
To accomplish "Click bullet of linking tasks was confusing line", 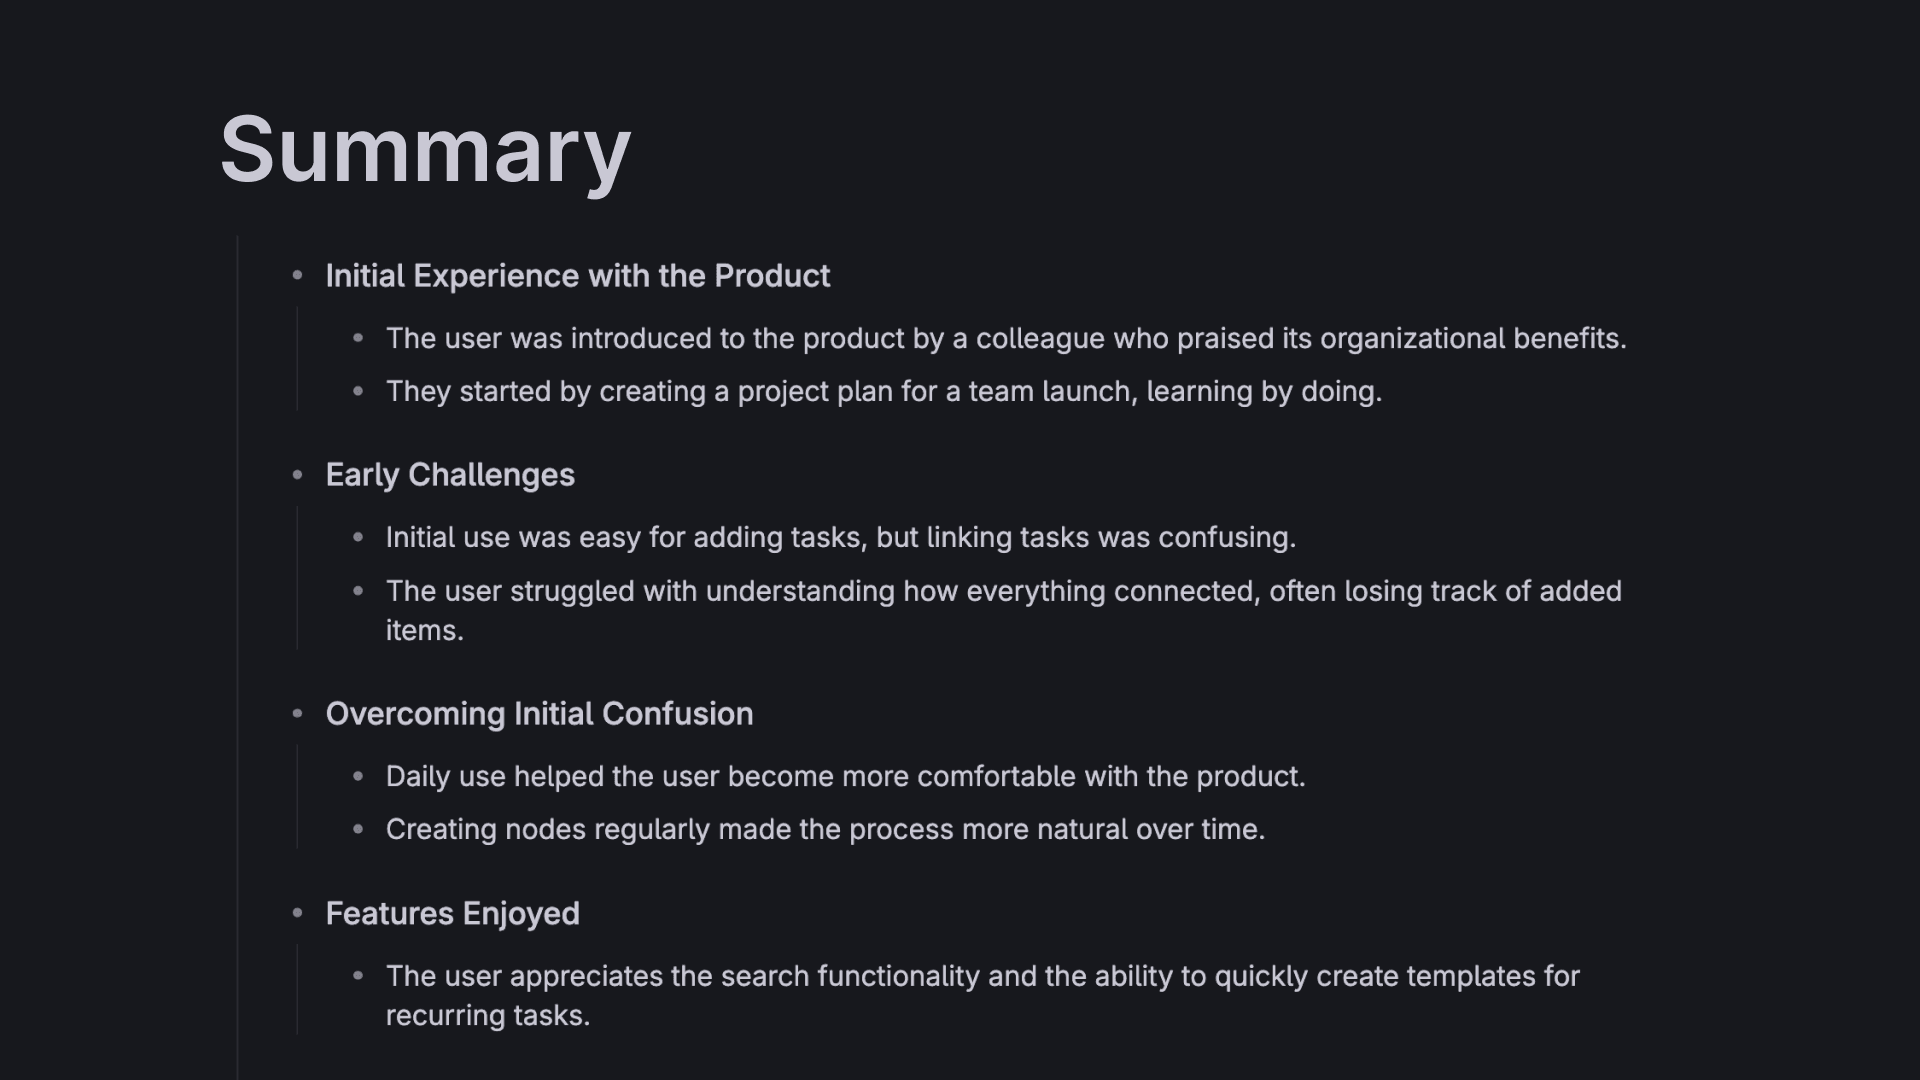I will pyautogui.click(x=358, y=537).
